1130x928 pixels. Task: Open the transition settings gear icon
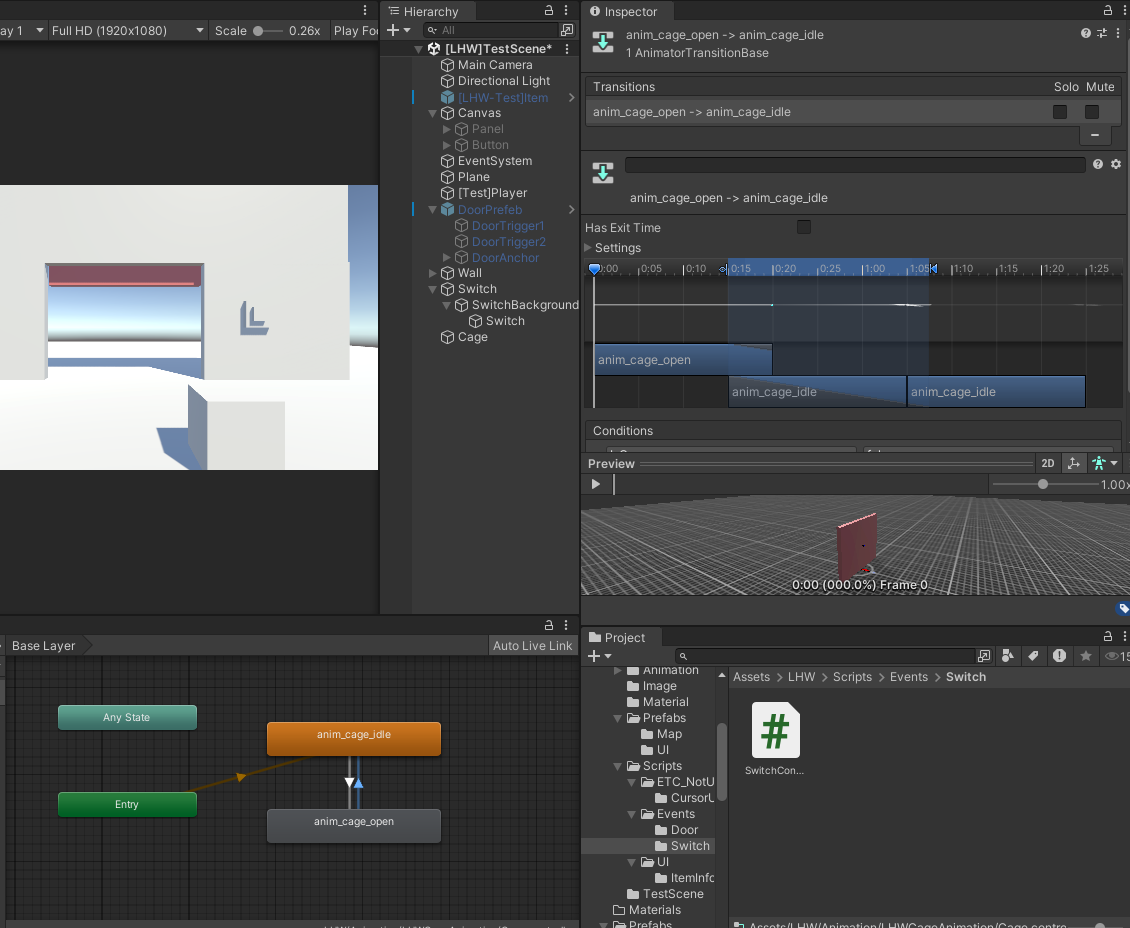(x=1116, y=164)
